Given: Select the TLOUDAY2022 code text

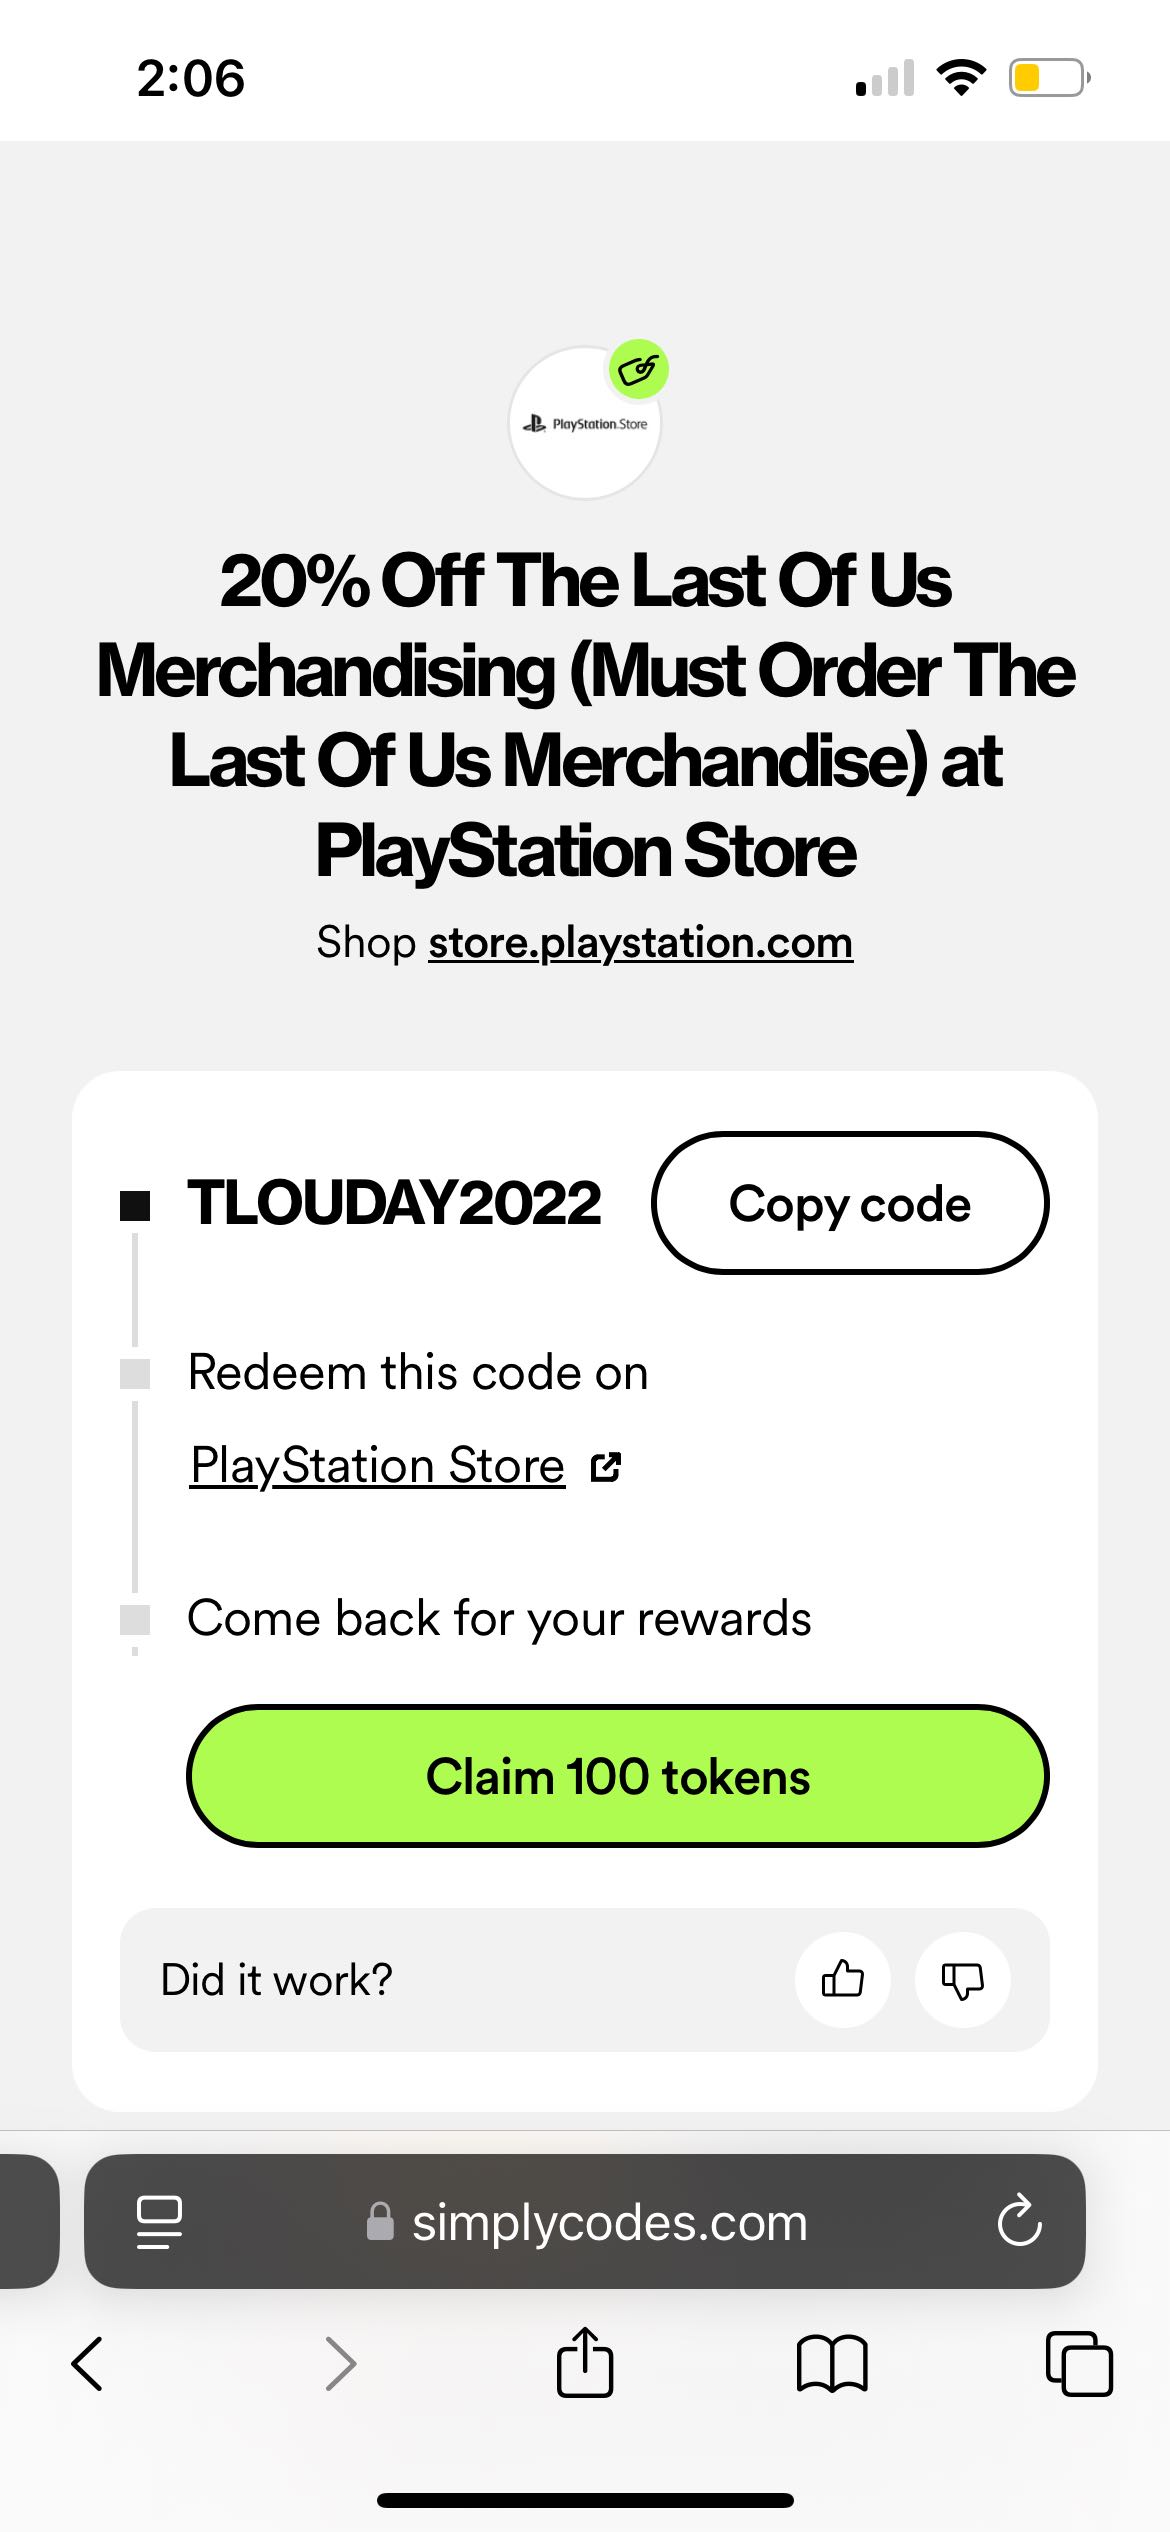Looking at the screenshot, I should [x=394, y=1204].
